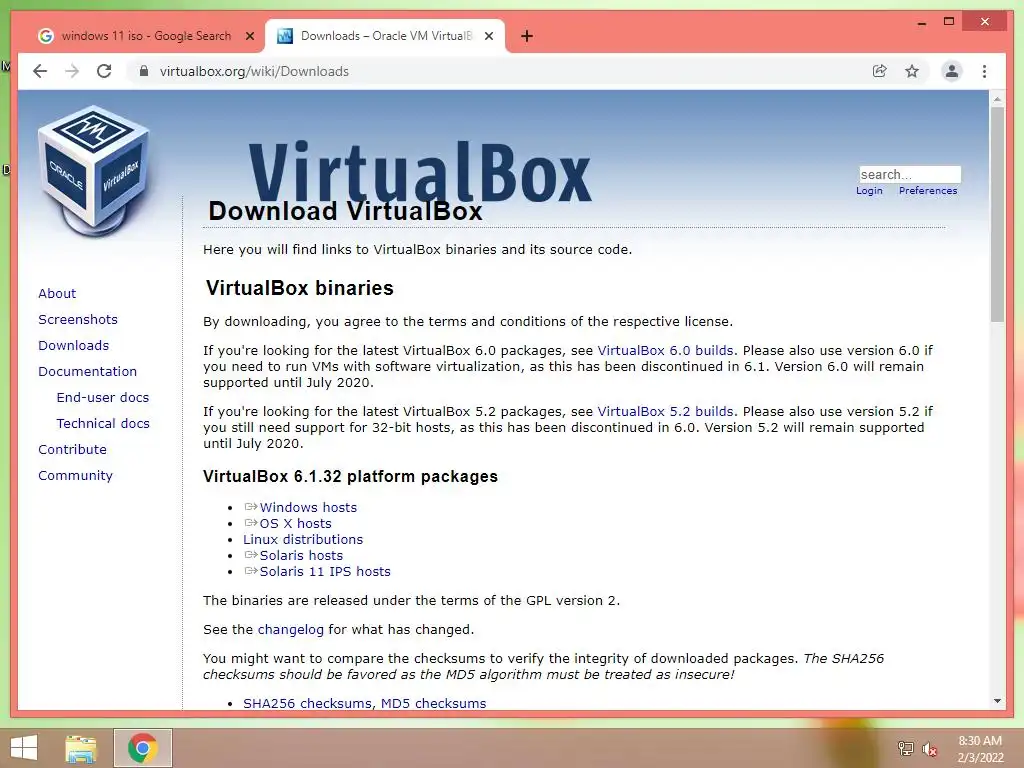Screen dimensions: 1024x768
Task: Close the 'windows 11 iso - Google Search' tab
Action: (x=249, y=36)
